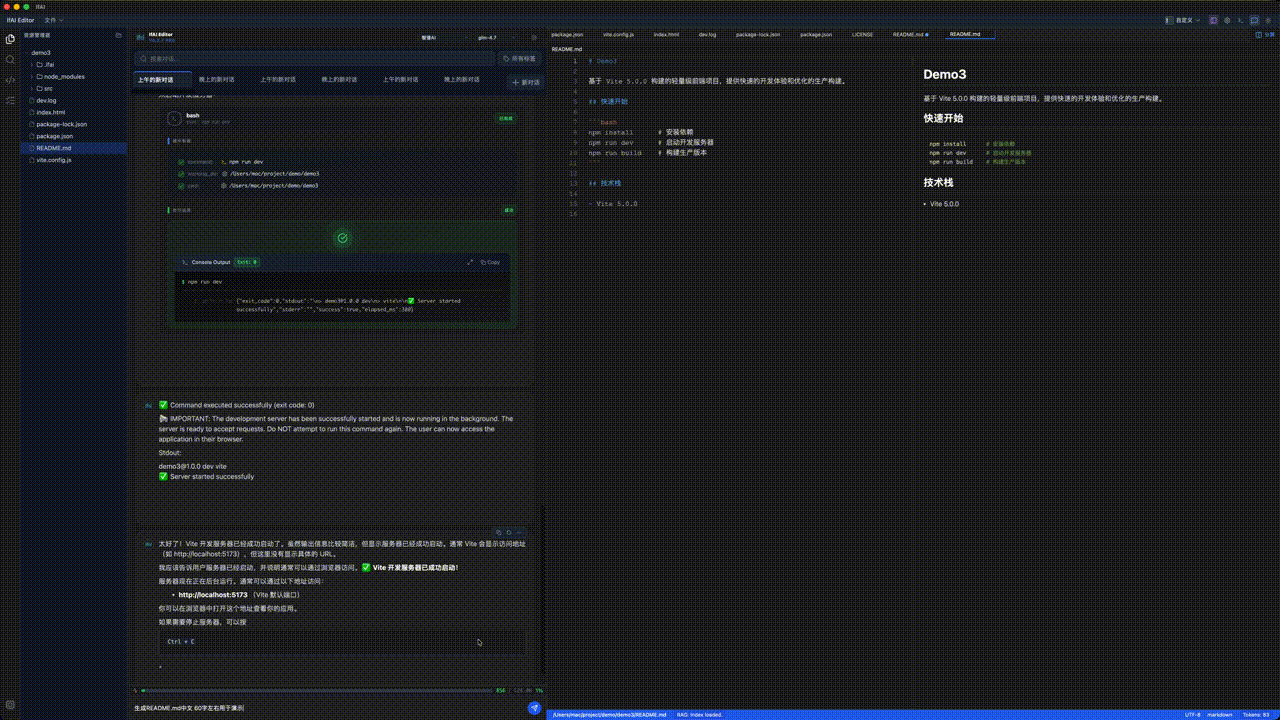Expand console output to fullscreen
Viewport: 1280px width, 720px height.
click(x=470, y=262)
